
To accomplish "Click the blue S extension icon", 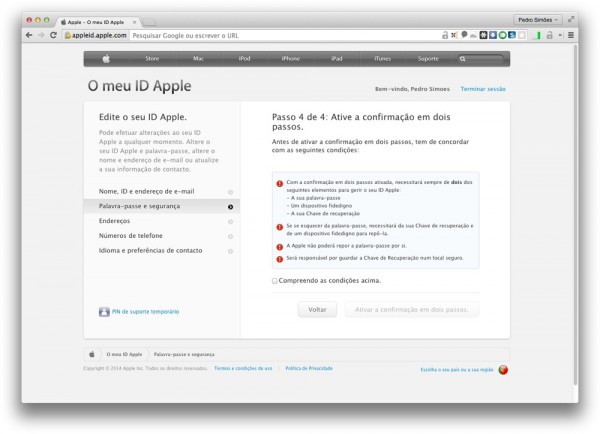I will tap(512, 35).
